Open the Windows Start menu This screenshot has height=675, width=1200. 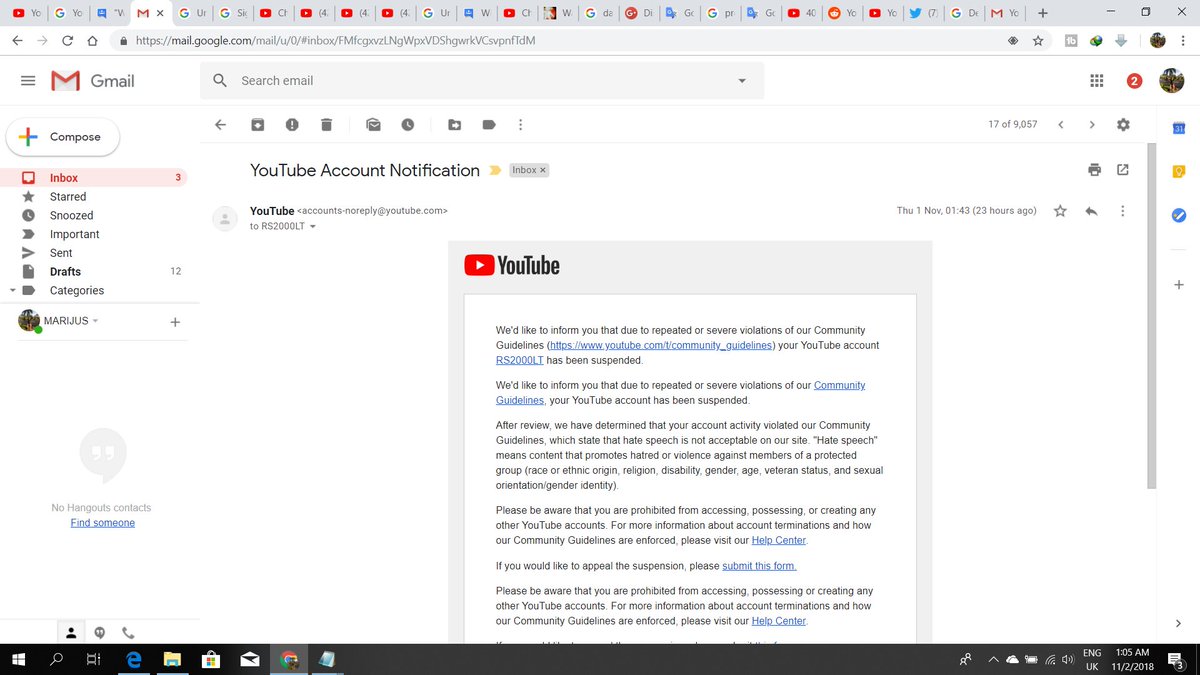18,659
